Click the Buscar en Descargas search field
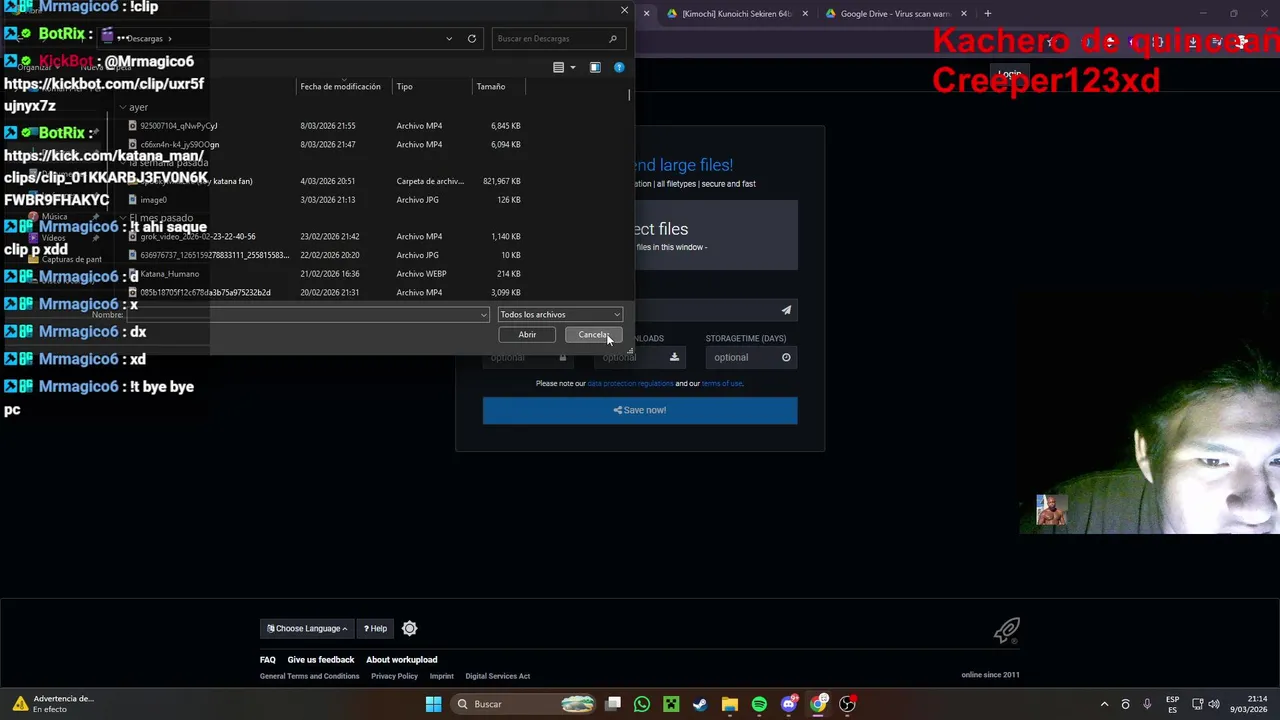 558,39
